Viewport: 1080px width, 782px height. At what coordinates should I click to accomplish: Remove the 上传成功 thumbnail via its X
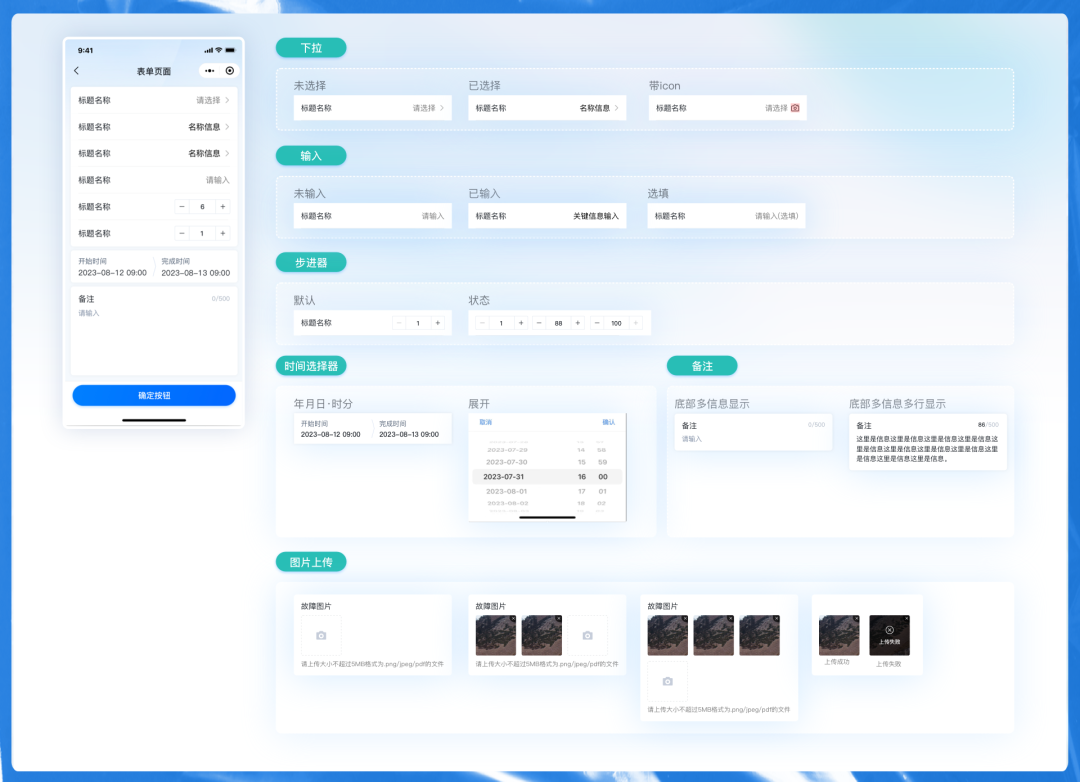[856, 619]
